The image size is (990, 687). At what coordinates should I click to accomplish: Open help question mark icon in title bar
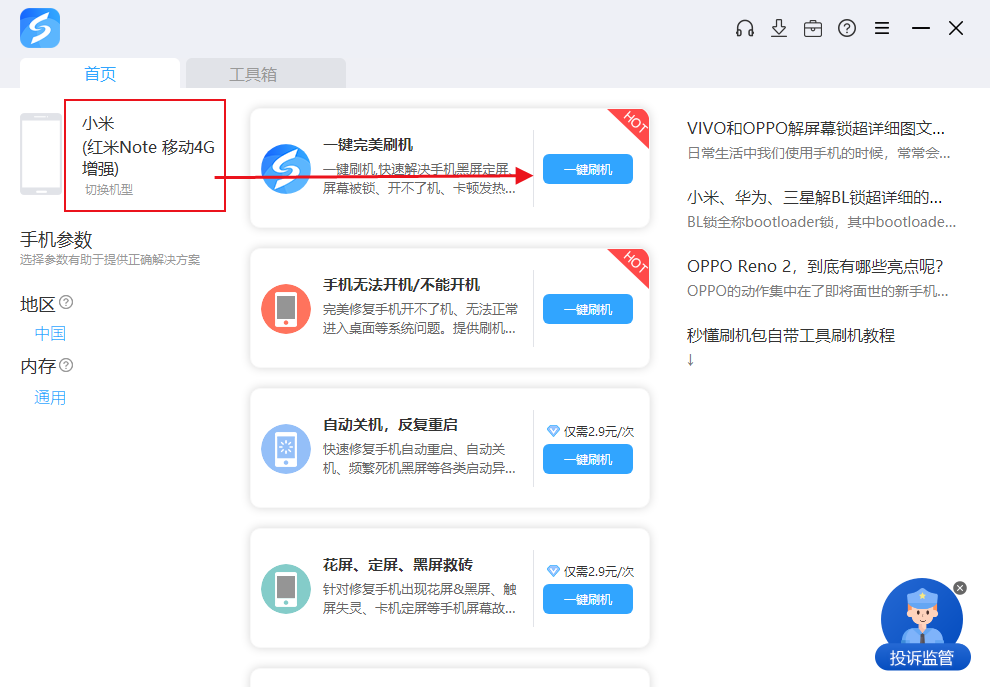(847, 28)
